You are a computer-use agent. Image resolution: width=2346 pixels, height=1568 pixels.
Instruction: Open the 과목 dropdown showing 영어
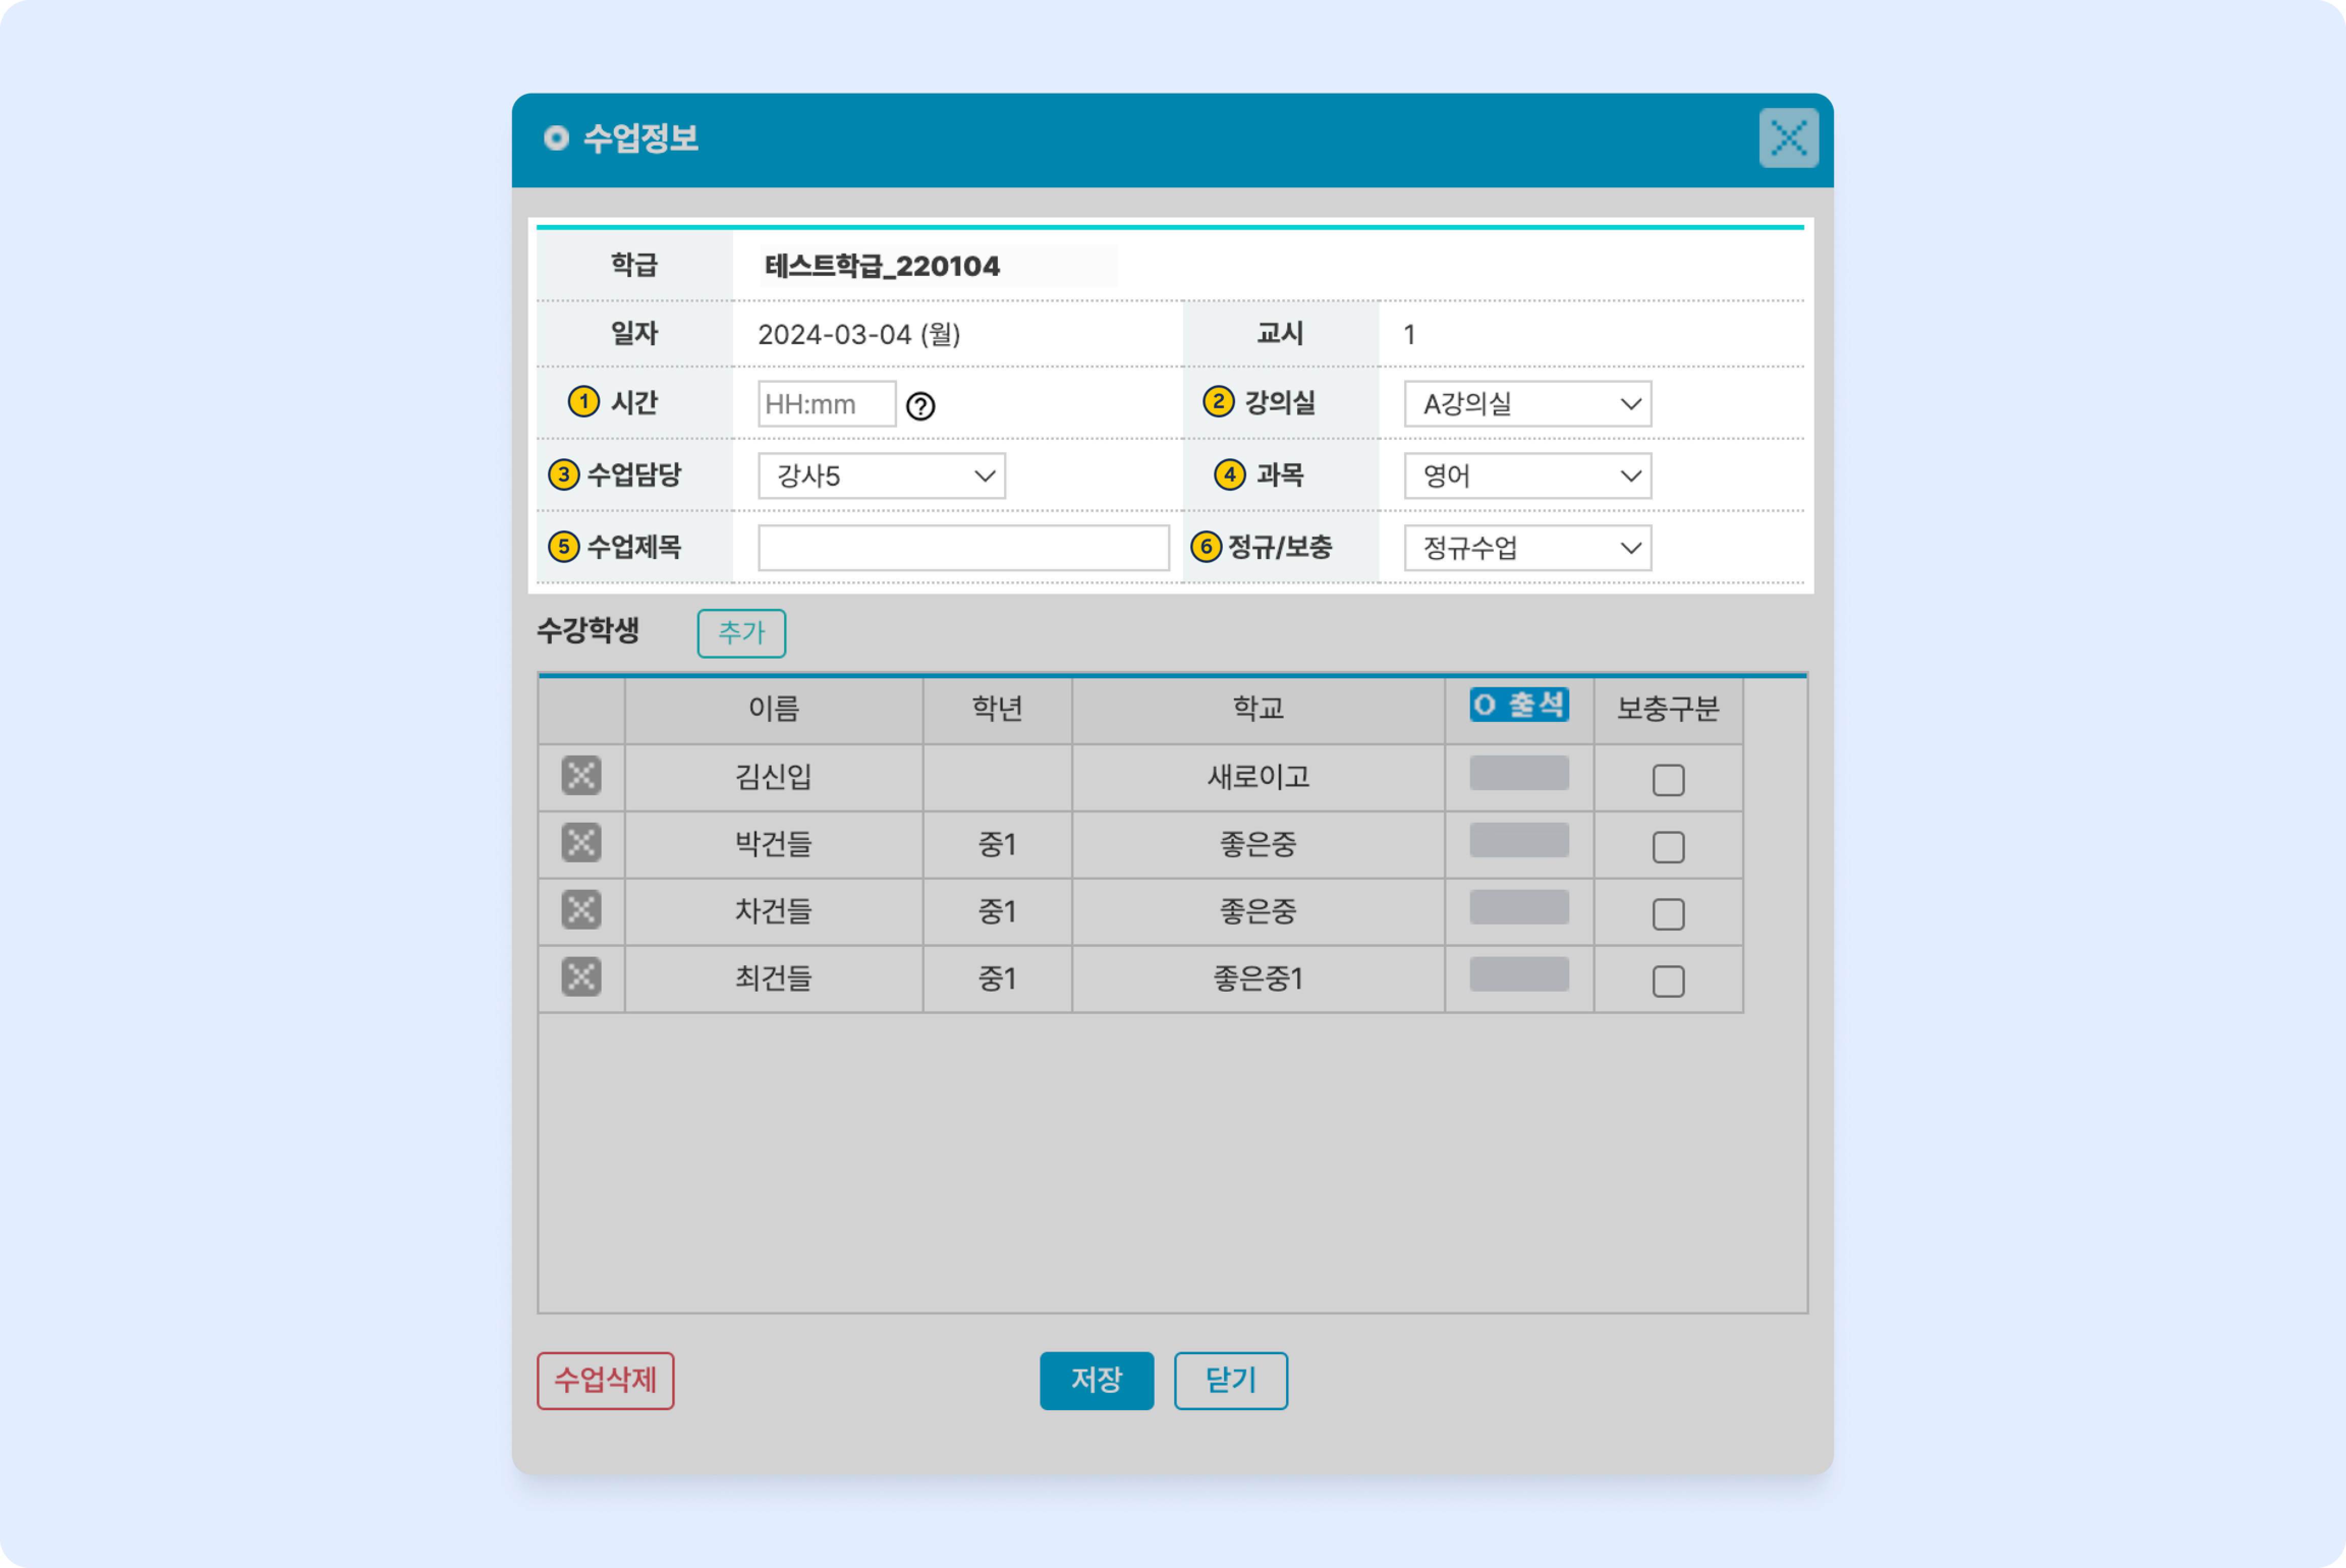[x=1527, y=476]
